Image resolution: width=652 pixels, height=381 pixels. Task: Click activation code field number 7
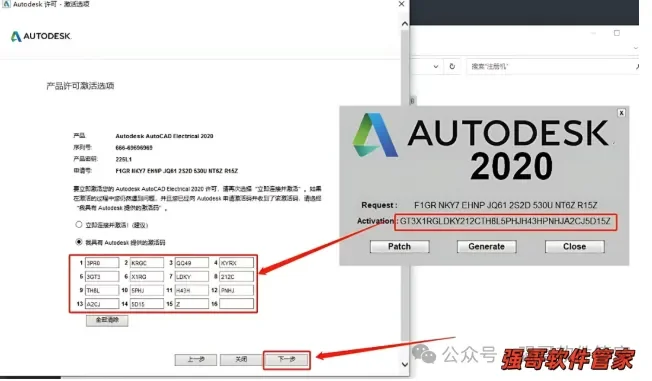192,277
